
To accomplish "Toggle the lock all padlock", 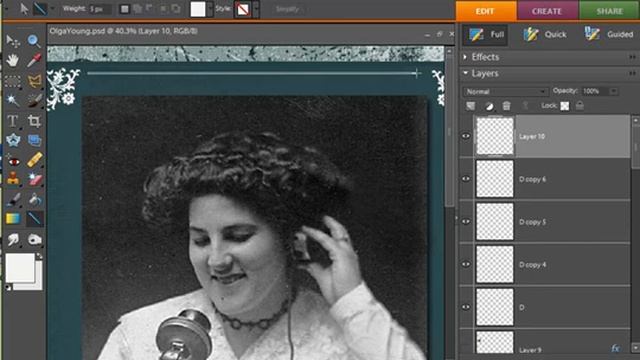I will [x=580, y=106].
